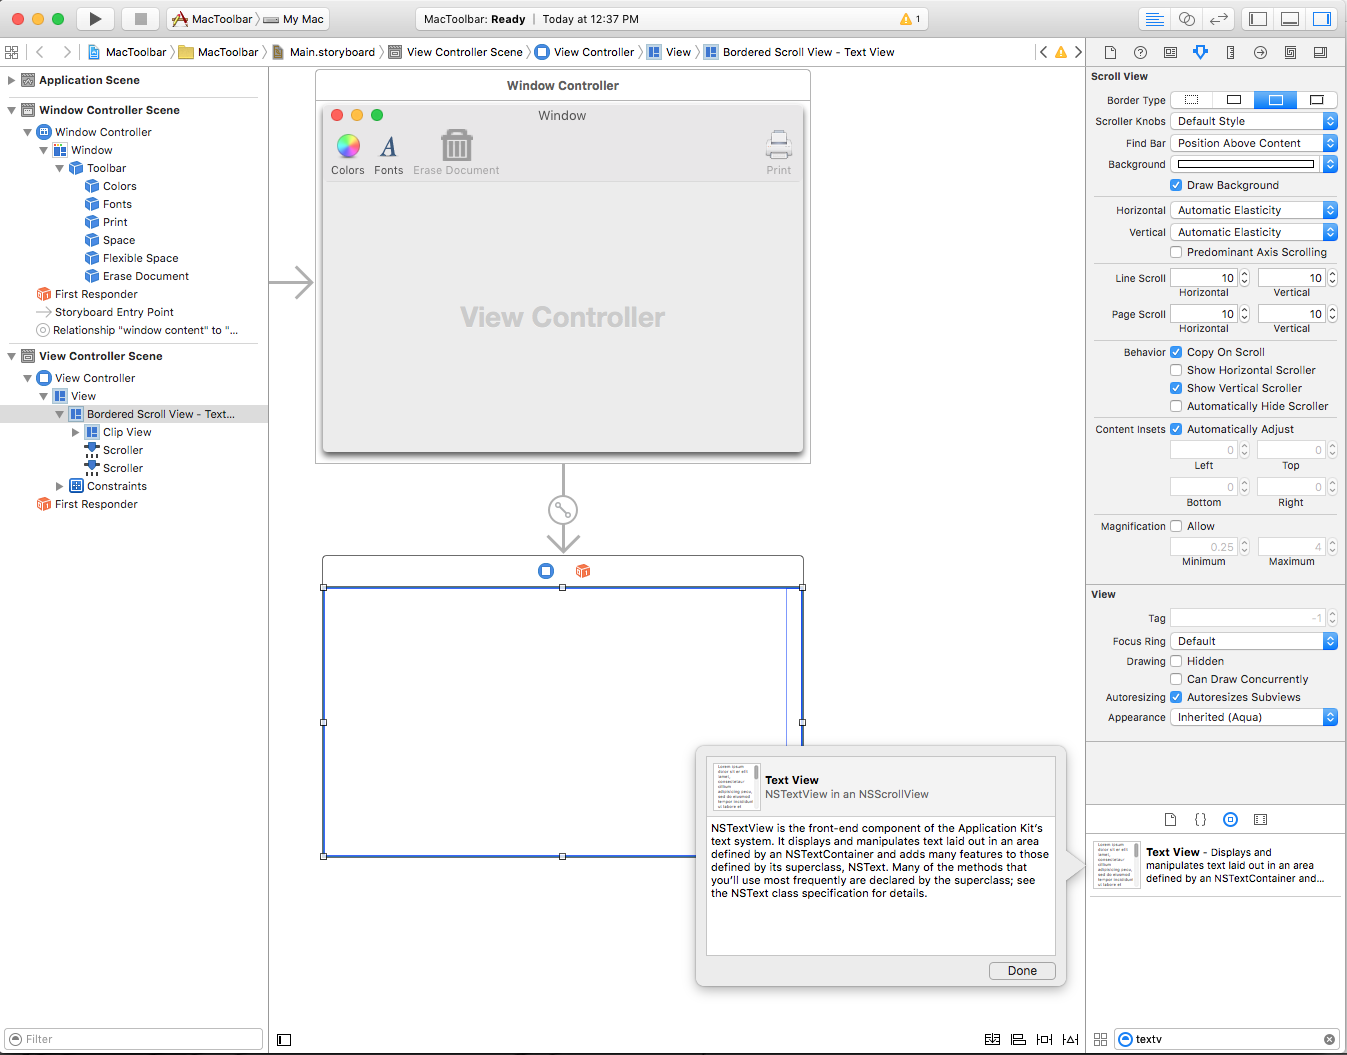This screenshot has height=1055, width=1347.
Task: Enable Show Horizontal Scroller
Action: point(1176,370)
